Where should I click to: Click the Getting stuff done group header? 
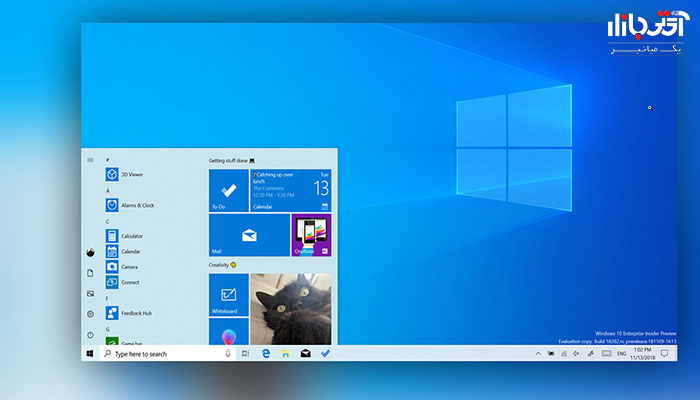232,160
